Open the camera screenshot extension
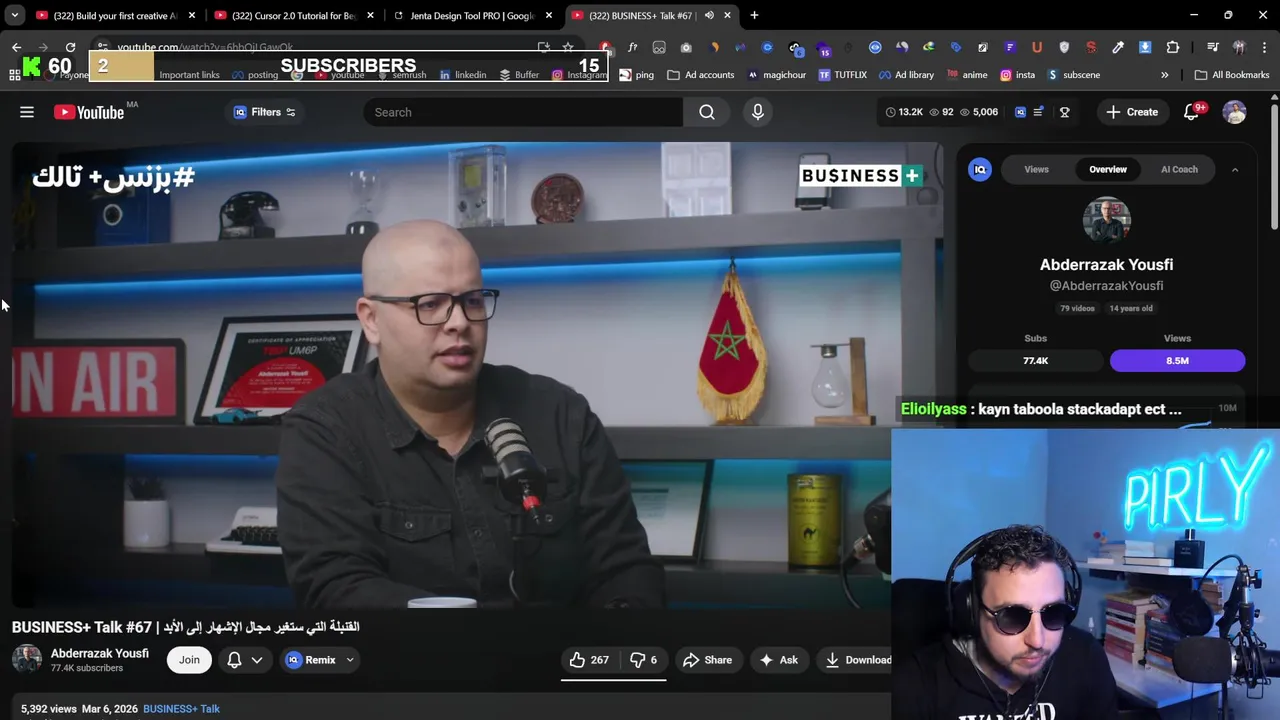 pos(686,47)
